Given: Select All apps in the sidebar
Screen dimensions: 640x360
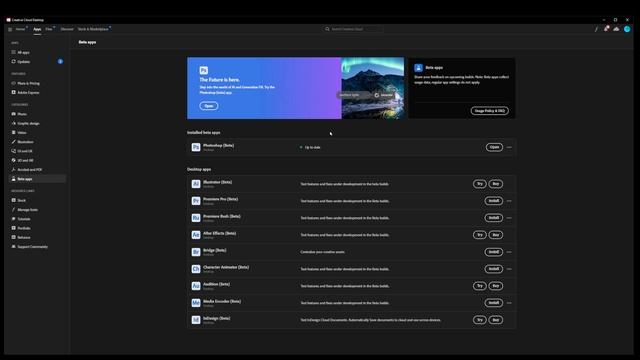Looking at the screenshot, I should [37, 52].
